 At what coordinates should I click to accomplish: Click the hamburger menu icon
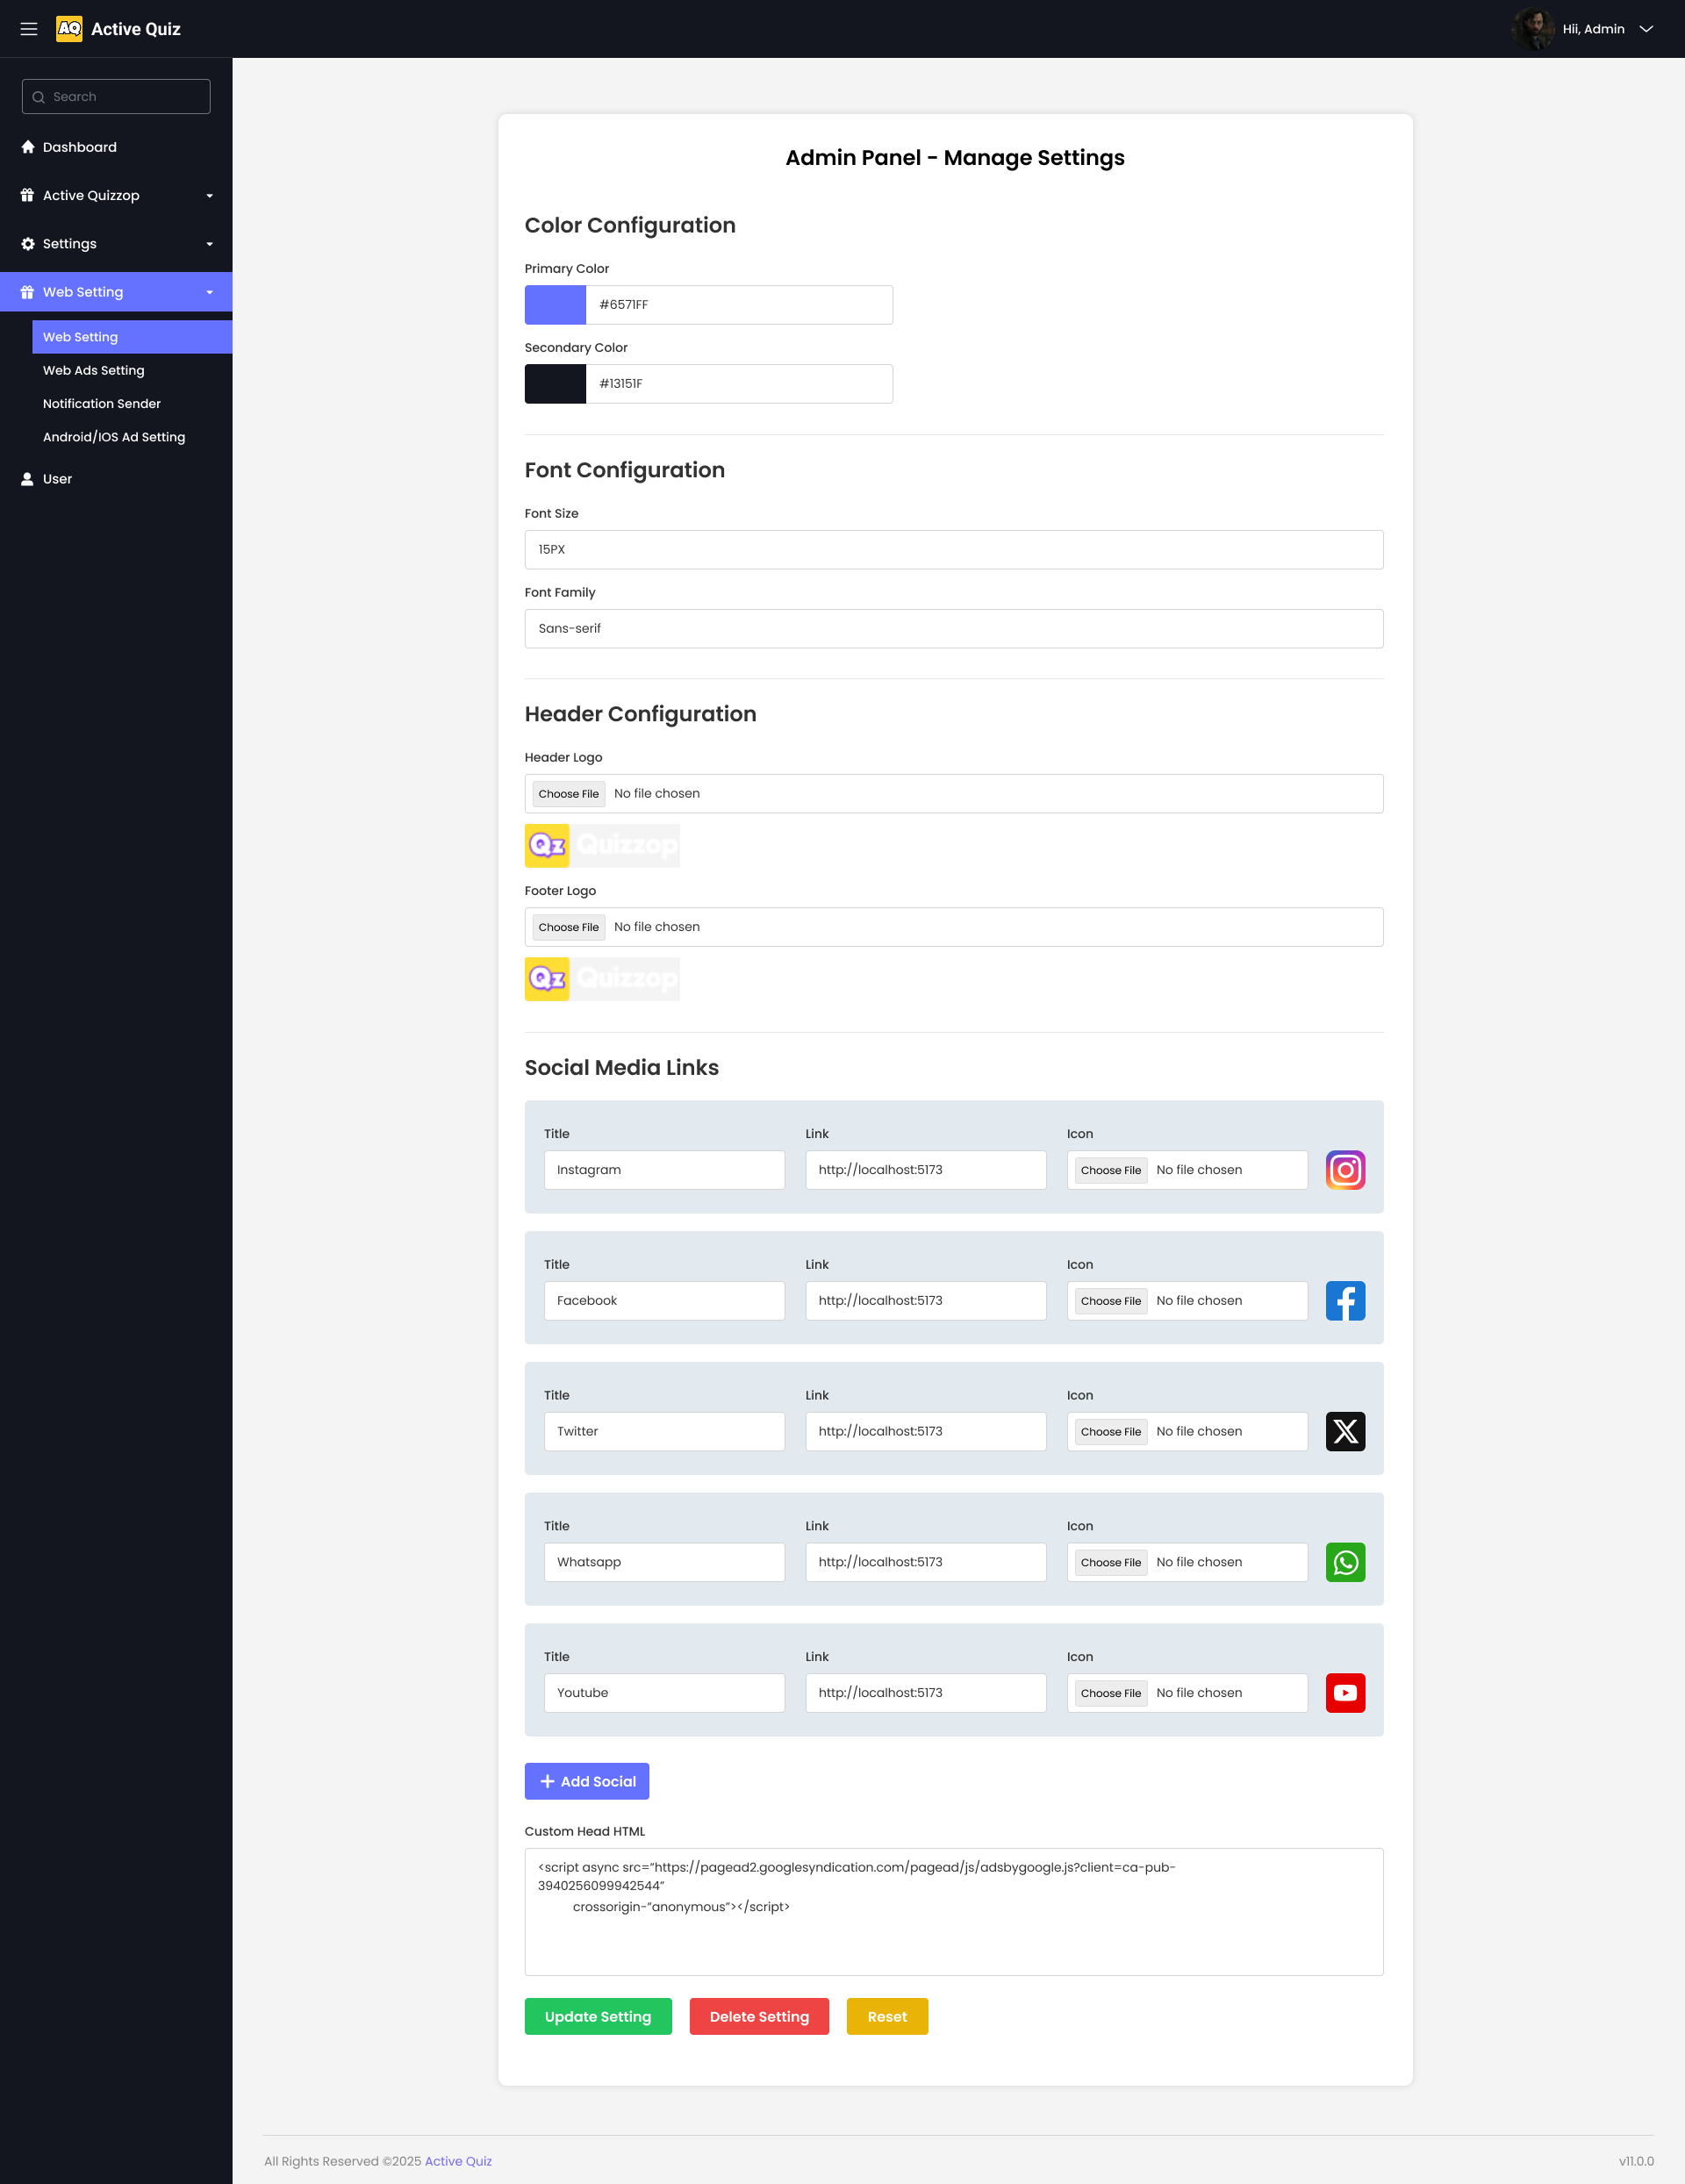tap(29, 29)
